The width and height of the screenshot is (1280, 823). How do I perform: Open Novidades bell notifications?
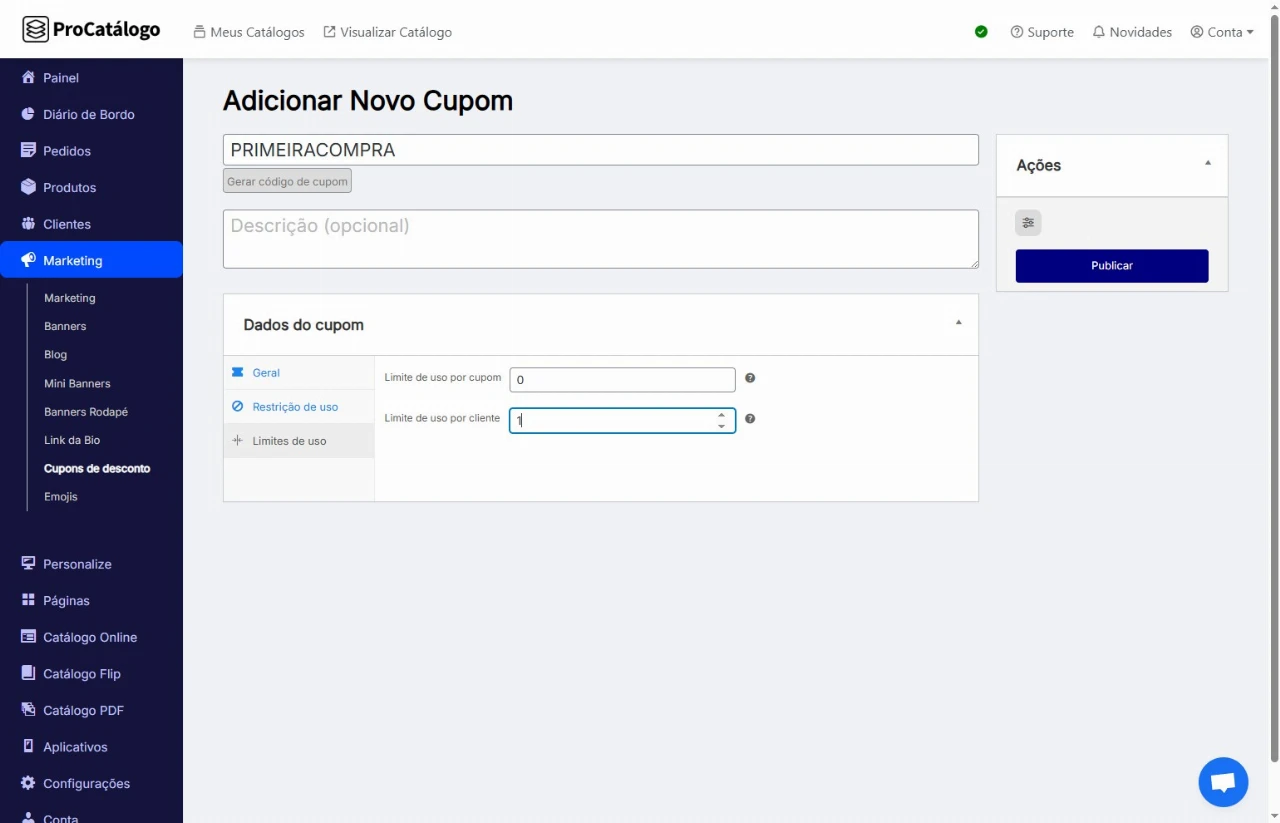(1132, 32)
